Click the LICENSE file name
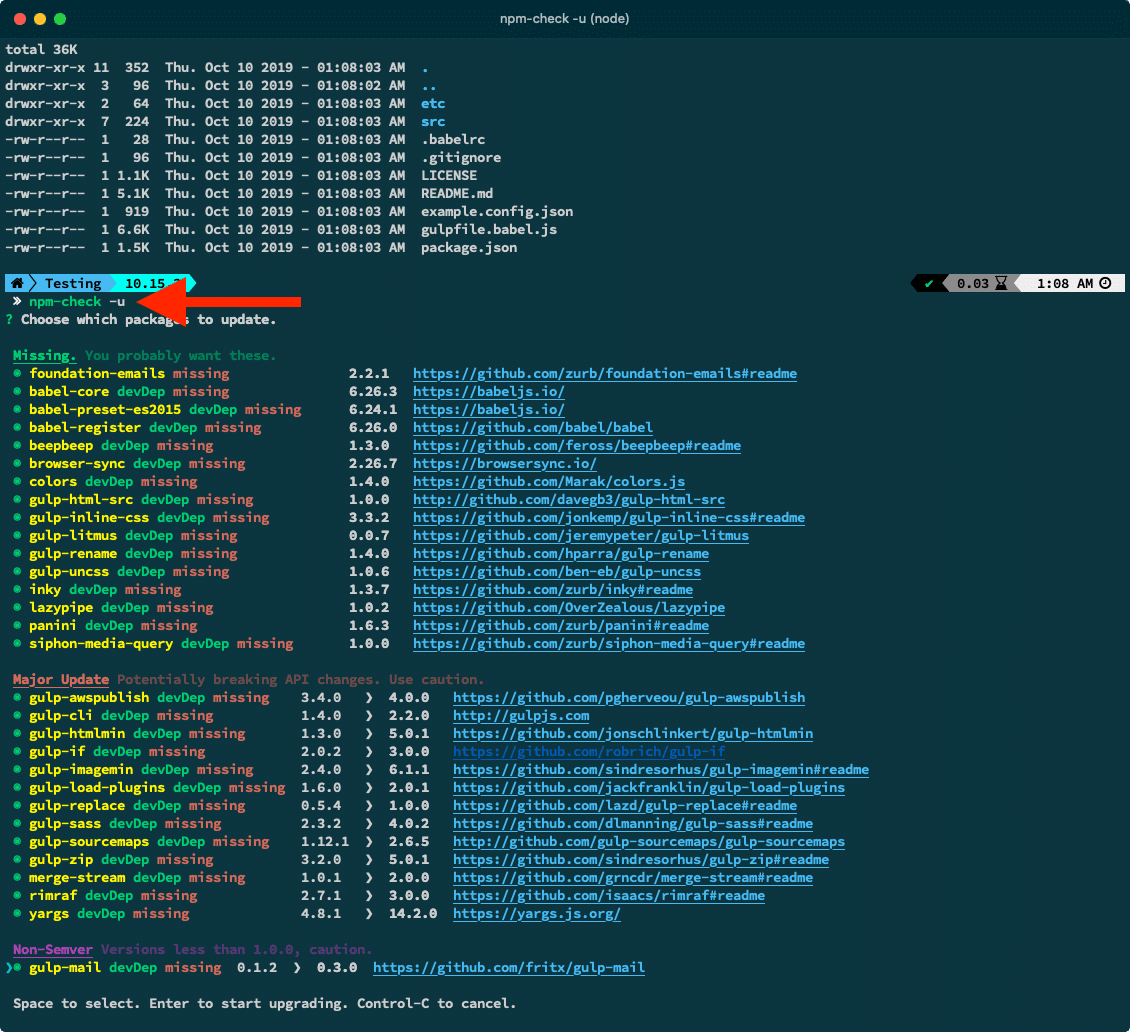The height and width of the screenshot is (1032, 1130). coord(449,175)
